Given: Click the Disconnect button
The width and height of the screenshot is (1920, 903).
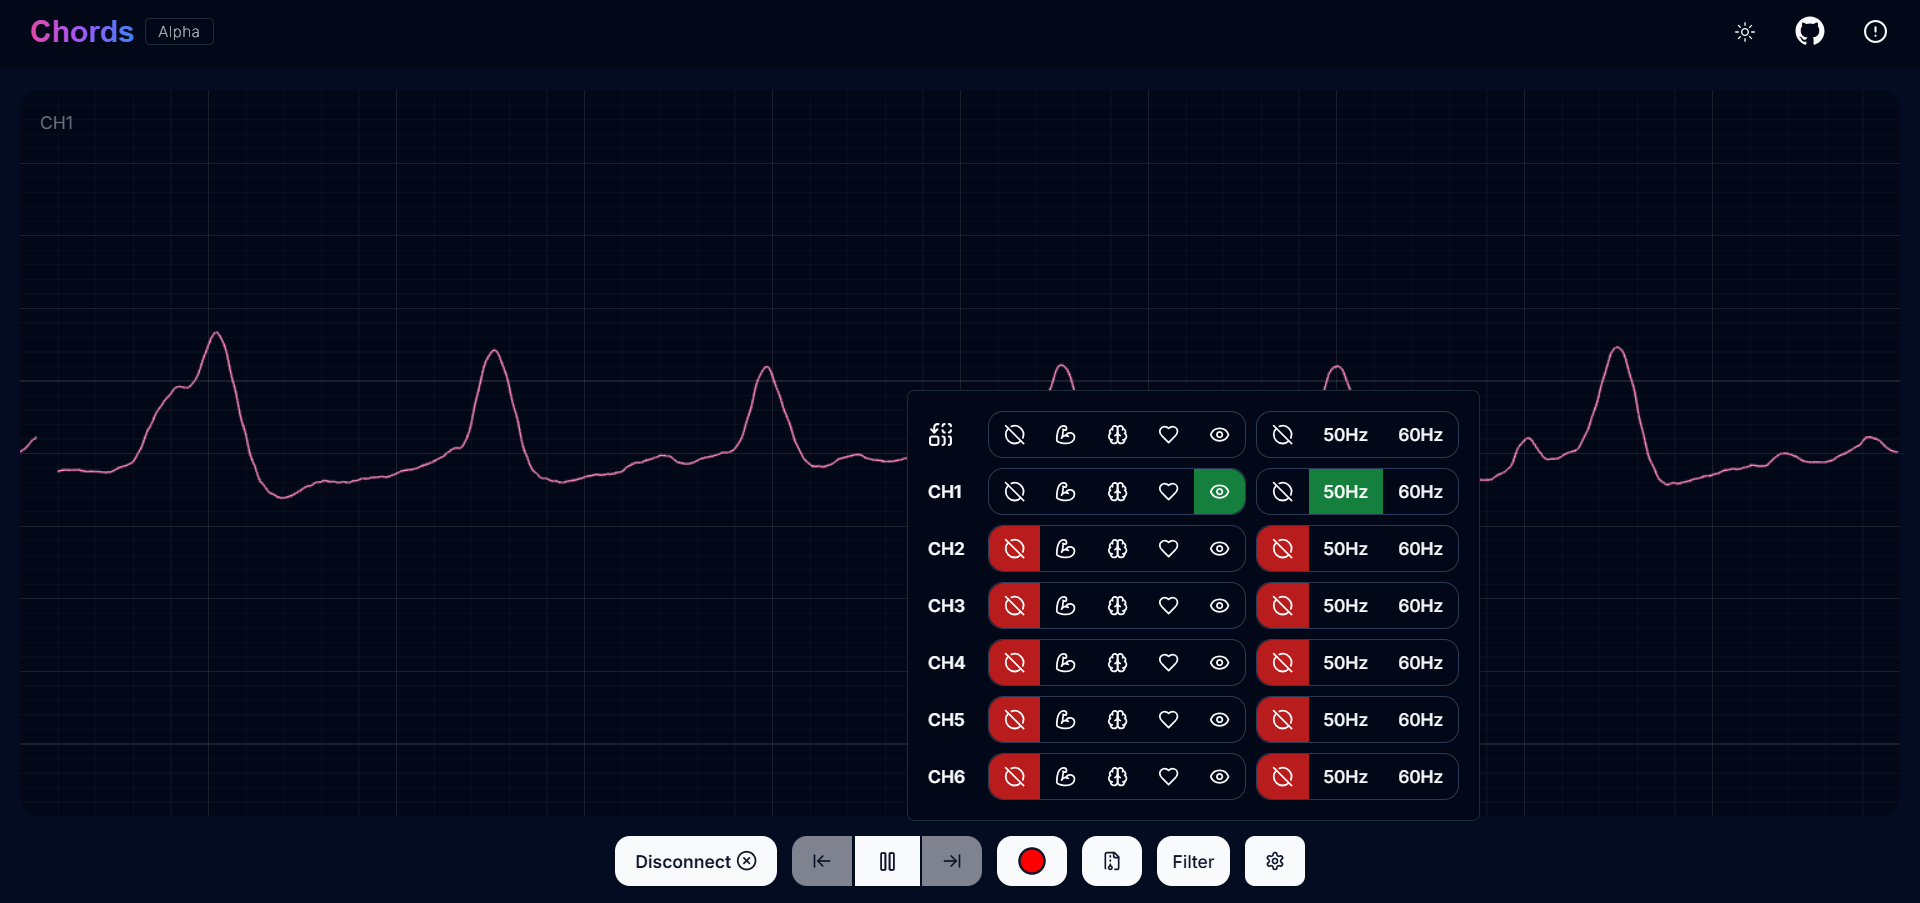Looking at the screenshot, I should [x=695, y=860].
